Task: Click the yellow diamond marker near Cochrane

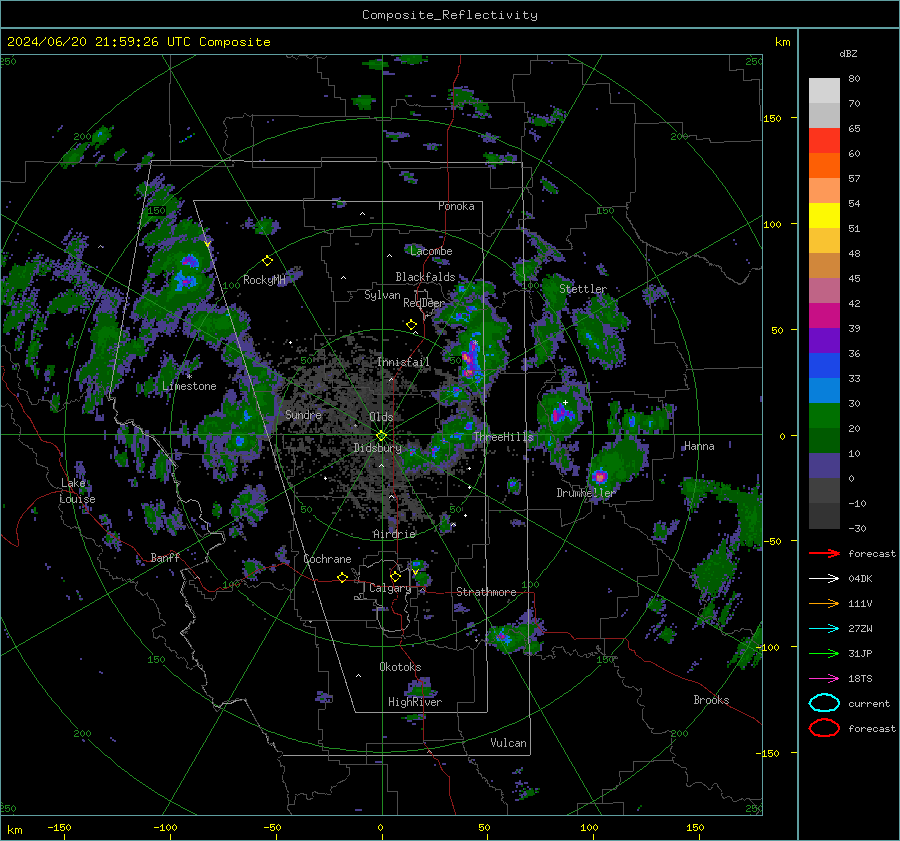Action: point(342,577)
